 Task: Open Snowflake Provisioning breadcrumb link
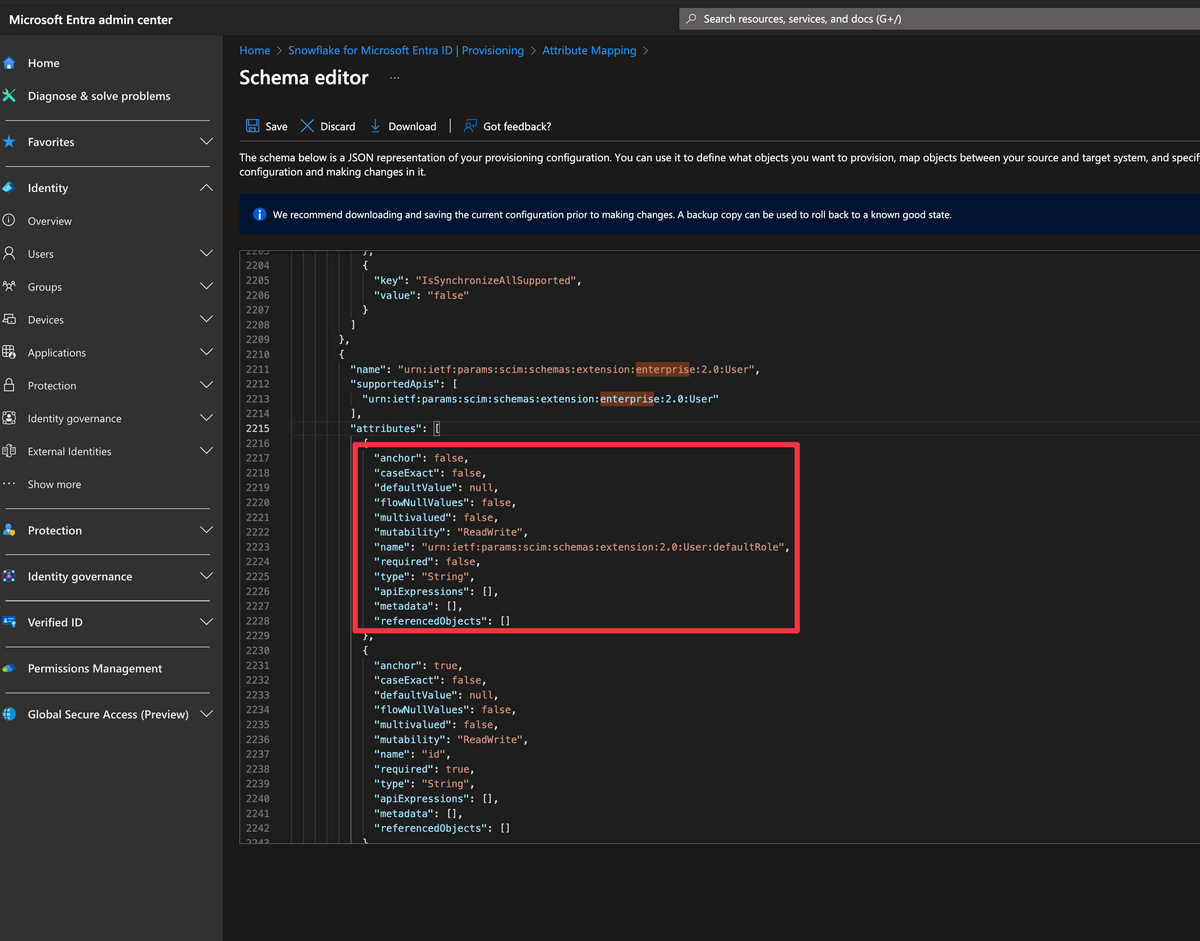[406, 50]
